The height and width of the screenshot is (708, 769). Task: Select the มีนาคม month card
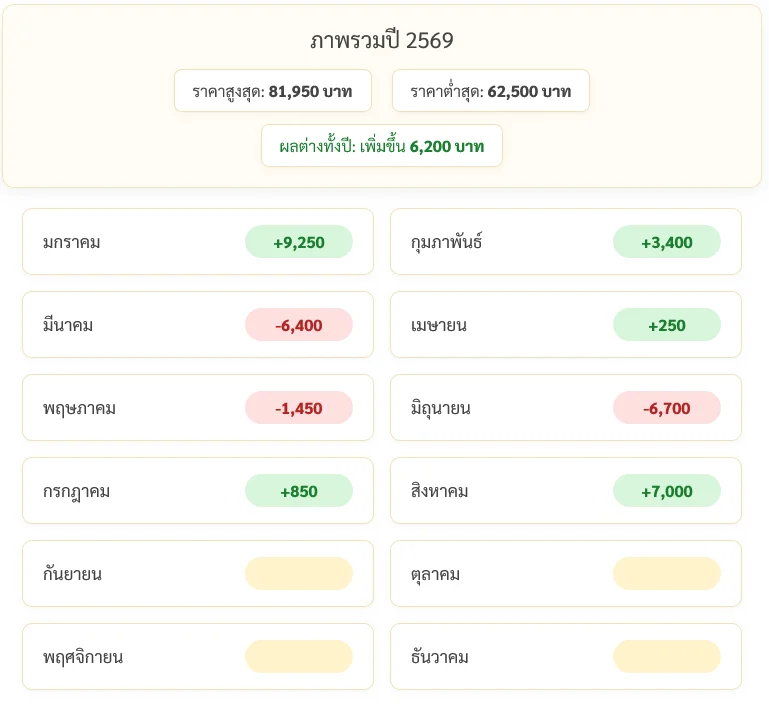point(198,325)
